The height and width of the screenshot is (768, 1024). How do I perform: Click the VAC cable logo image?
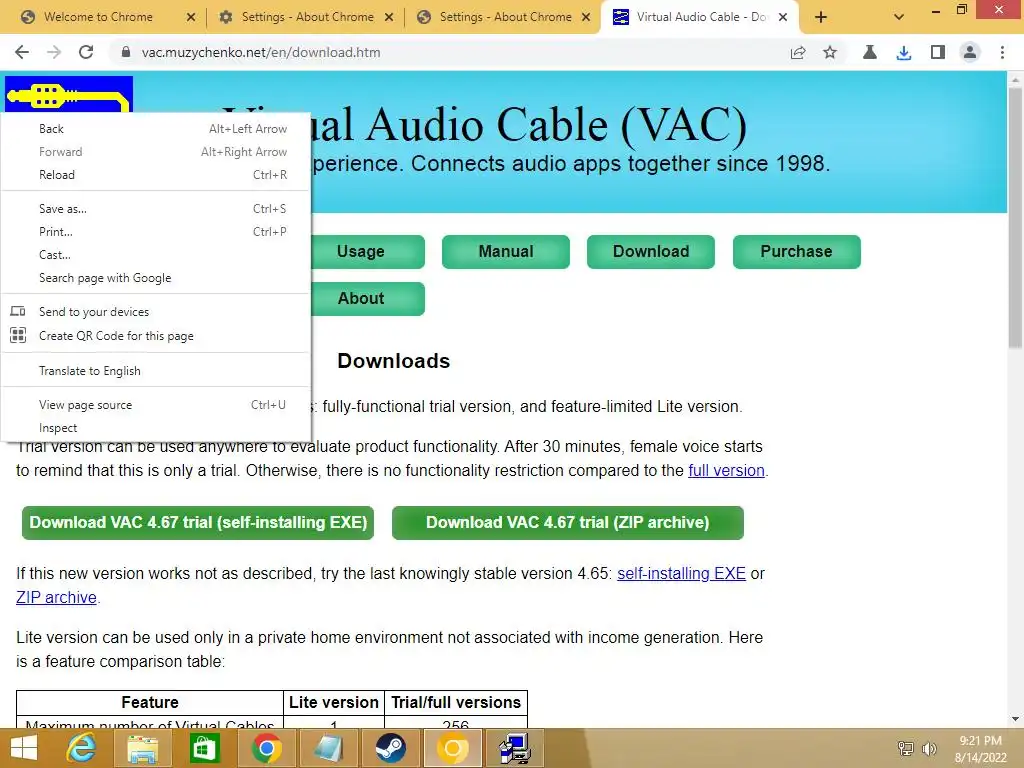click(x=69, y=95)
